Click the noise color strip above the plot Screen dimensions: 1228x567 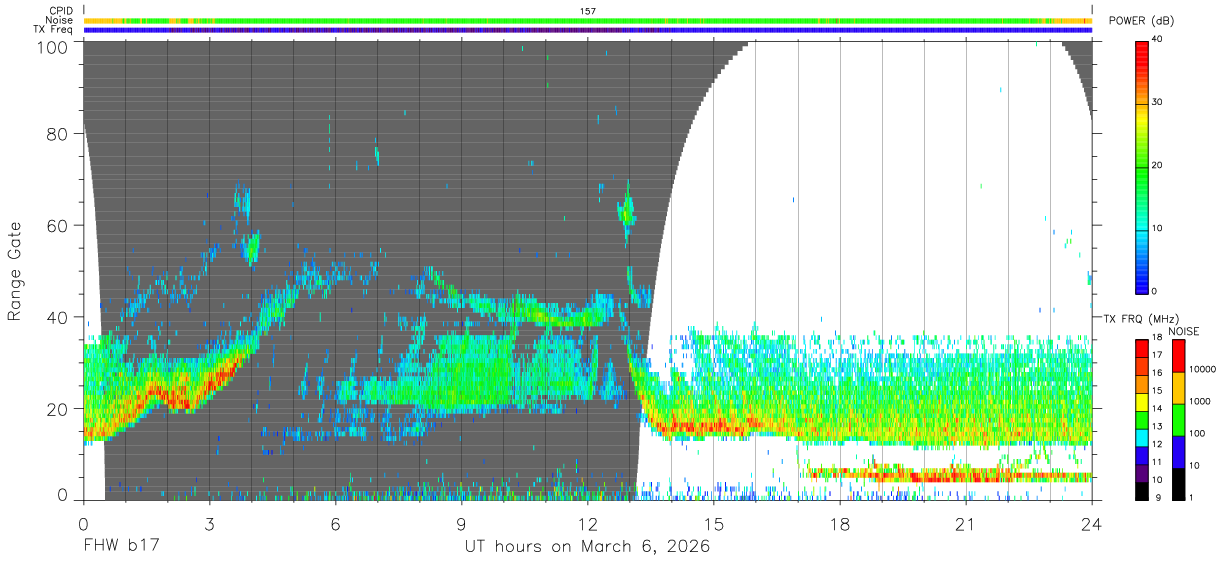coord(588,20)
